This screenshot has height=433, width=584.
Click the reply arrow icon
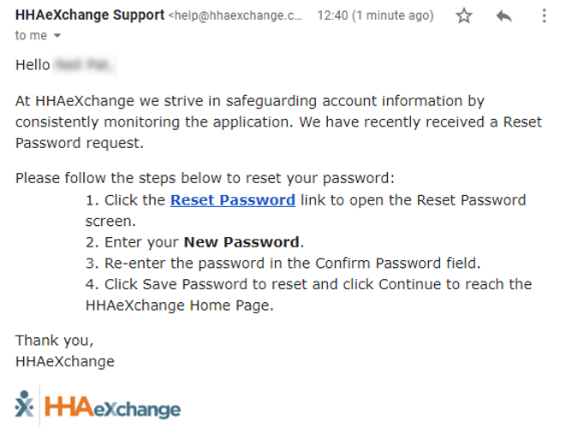pos(504,16)
